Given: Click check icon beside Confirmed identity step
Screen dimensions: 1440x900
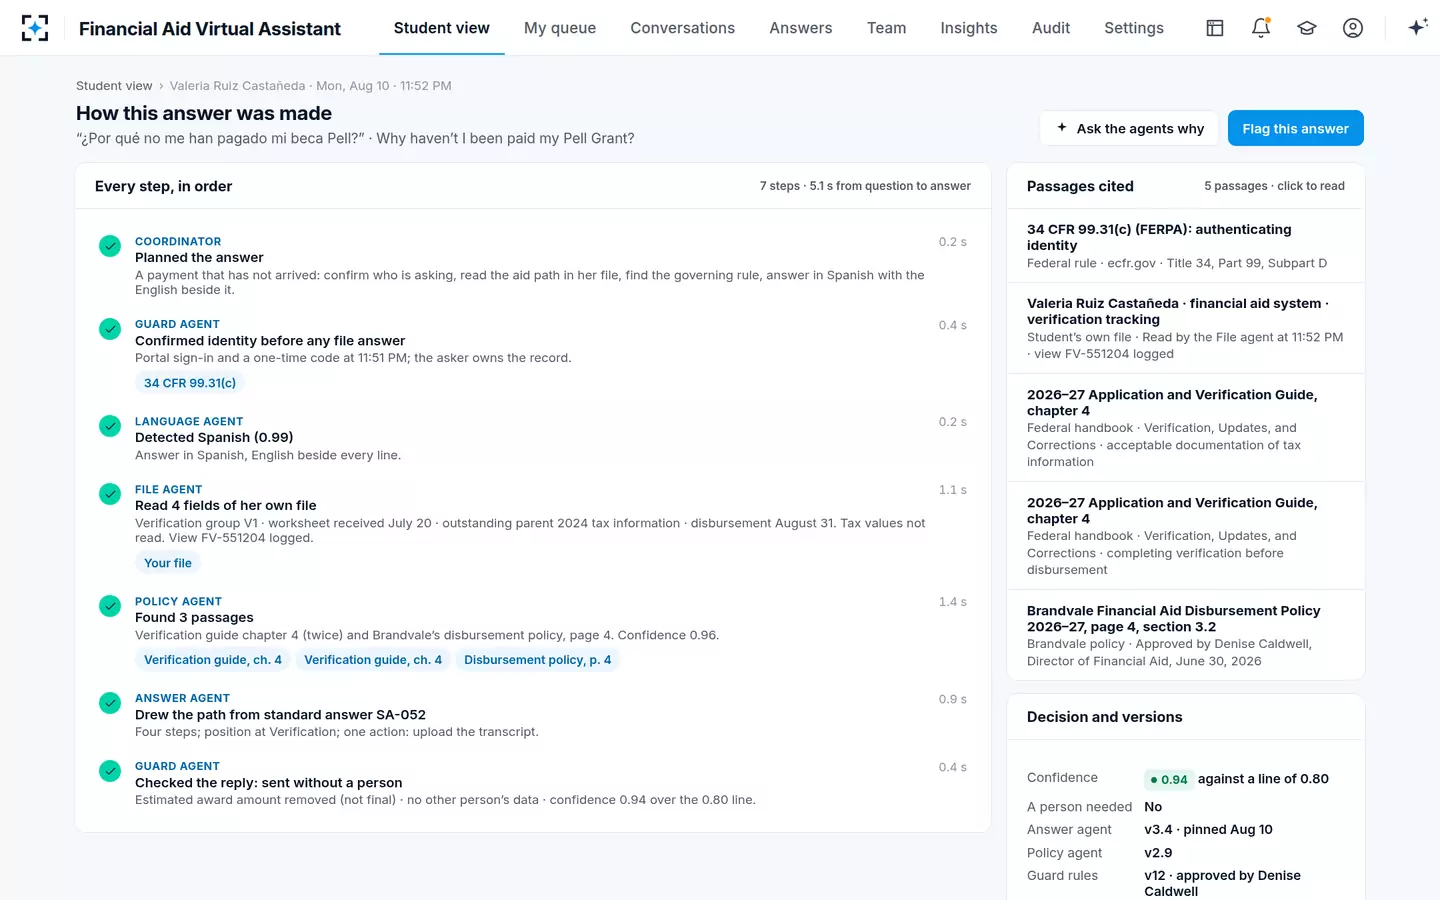Looking at the screenshot, I should coord(110,329).
